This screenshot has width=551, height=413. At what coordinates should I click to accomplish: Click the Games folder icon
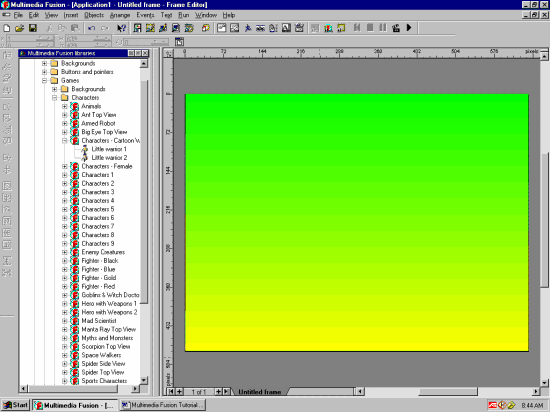[54, 80]
